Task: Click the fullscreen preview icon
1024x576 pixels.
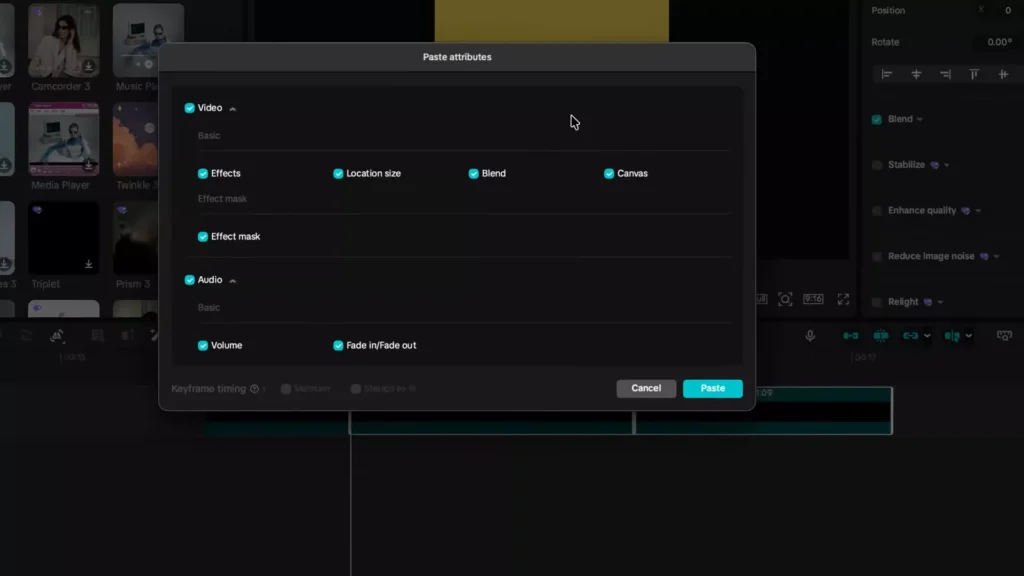Action: coord(843,298)
